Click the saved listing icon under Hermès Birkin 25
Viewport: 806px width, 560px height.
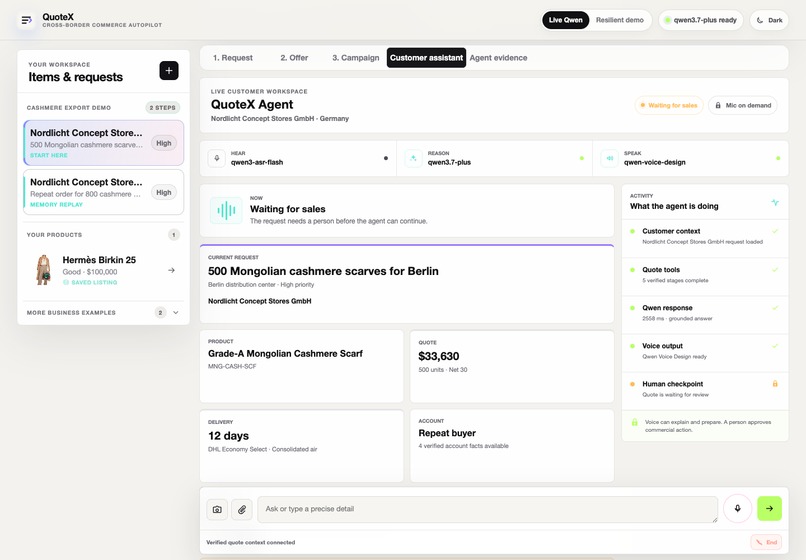66,282
